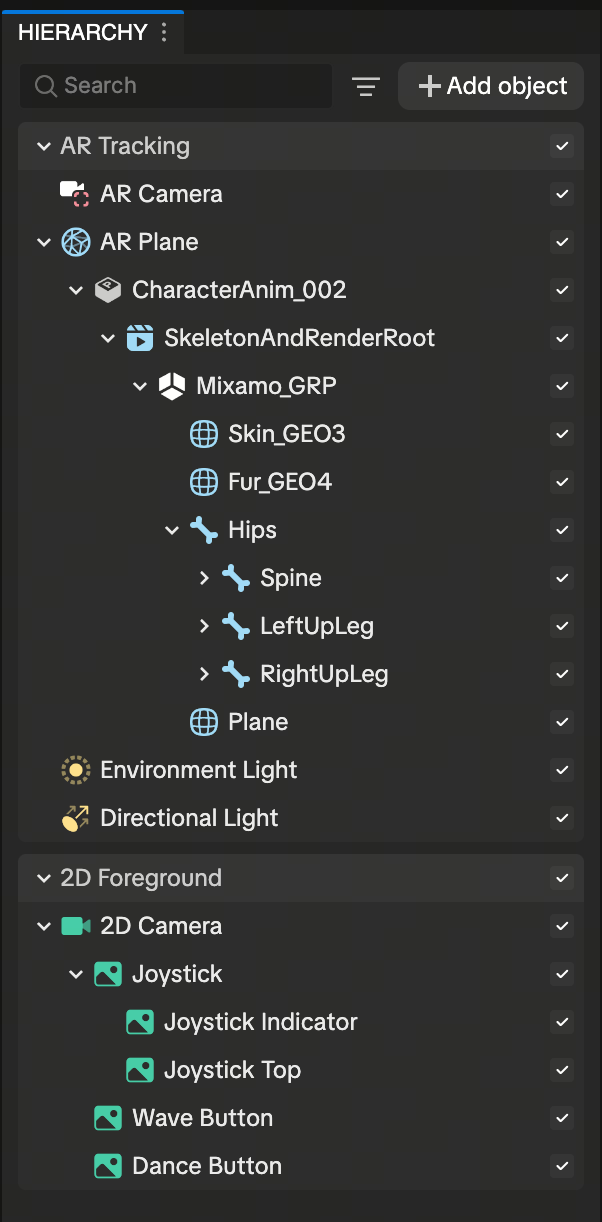Screen dimensions: 602x1222
Task: Open the HIERARCHY tab options menu
Action: point(165,32)
